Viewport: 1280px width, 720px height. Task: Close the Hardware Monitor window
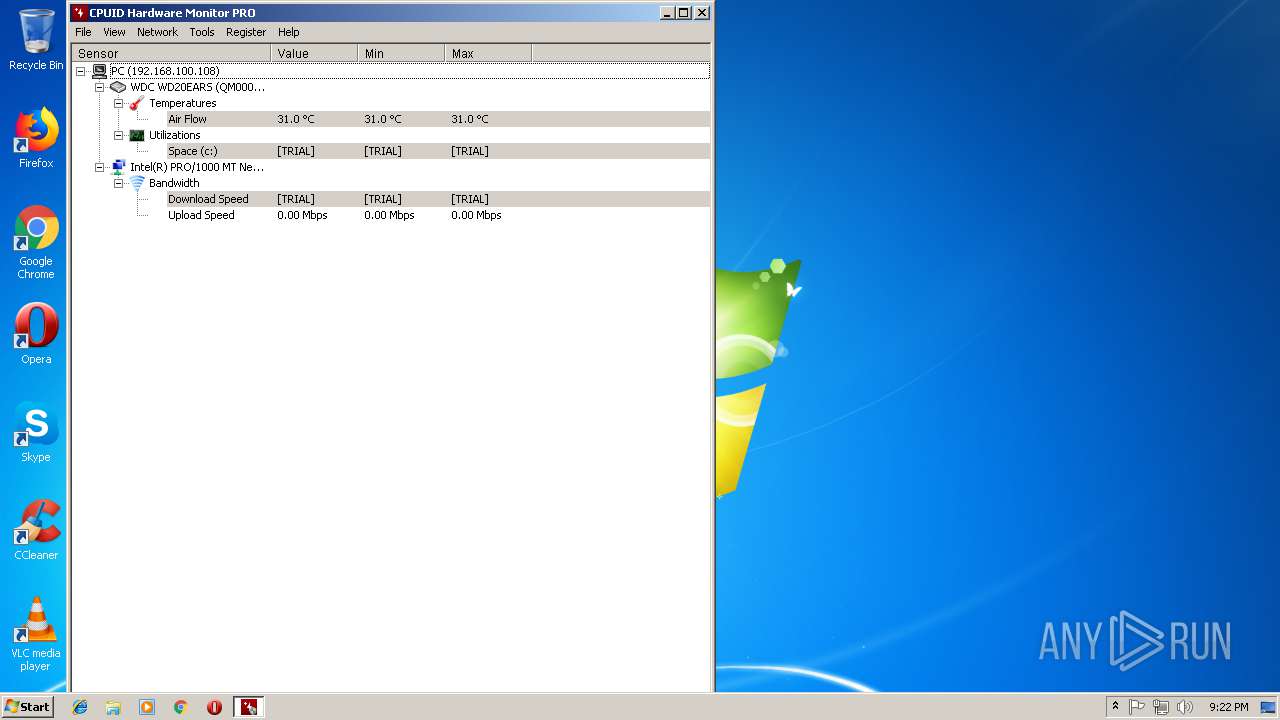click(x=702, y=13)
